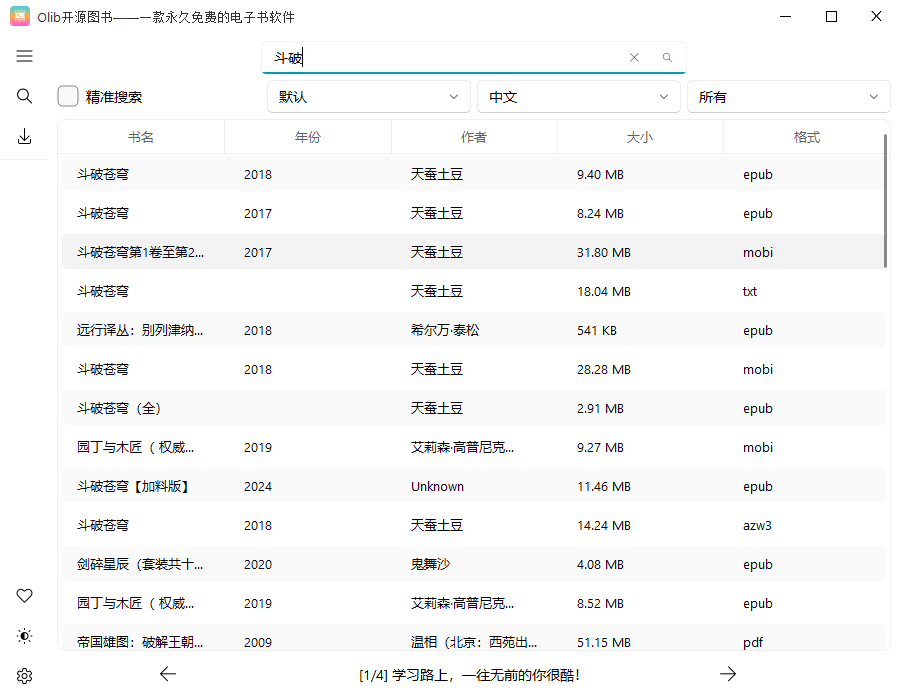Open settings via the gear icon

pos(24,675)
